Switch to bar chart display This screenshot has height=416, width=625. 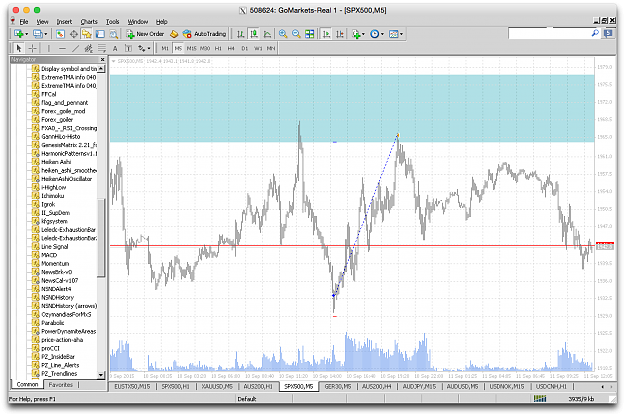click(x=240, y=34)
